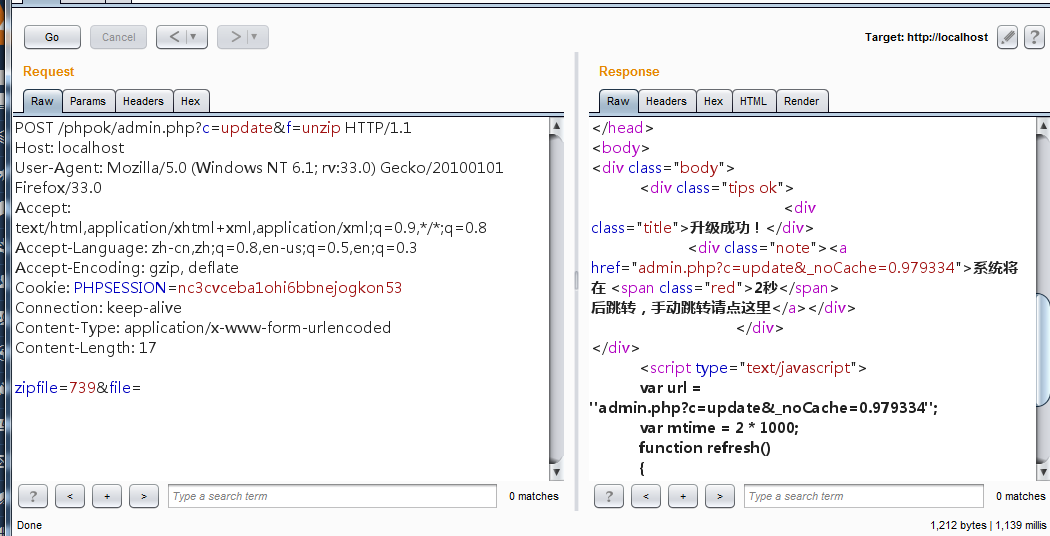The width and height of the screenshot is (1050, 536).
Task: Switch to the Request Hex tab
Action: 191,101
